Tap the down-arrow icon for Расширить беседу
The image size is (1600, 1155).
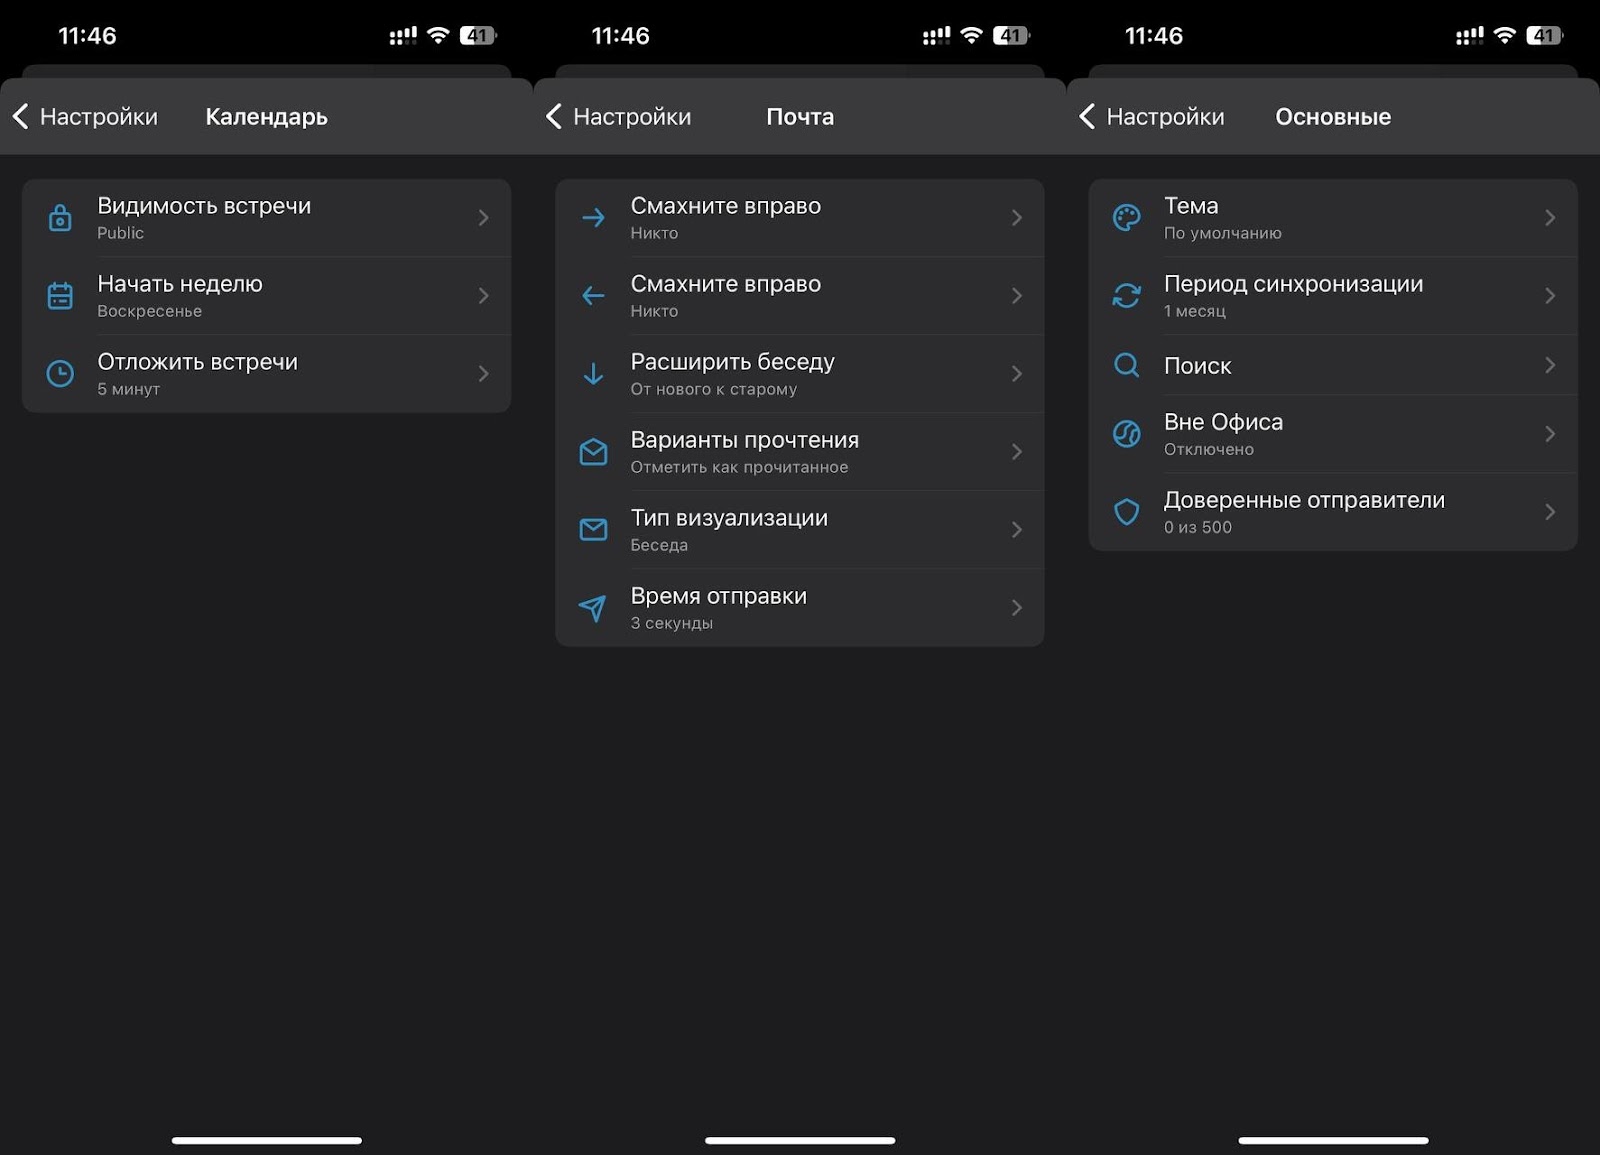(593, 374)
